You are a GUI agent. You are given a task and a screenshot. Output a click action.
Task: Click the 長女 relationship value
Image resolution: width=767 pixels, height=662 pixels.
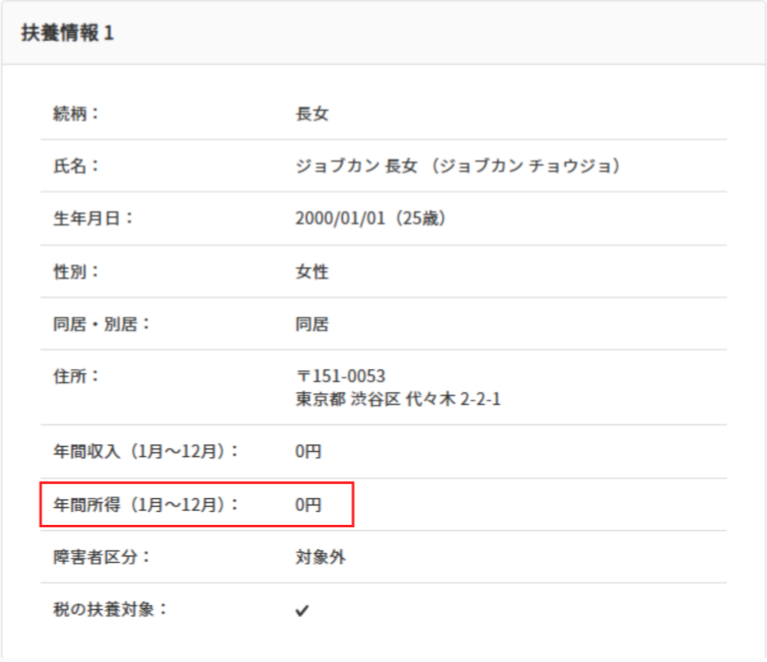pyautogui.click(x=312, y=114)
